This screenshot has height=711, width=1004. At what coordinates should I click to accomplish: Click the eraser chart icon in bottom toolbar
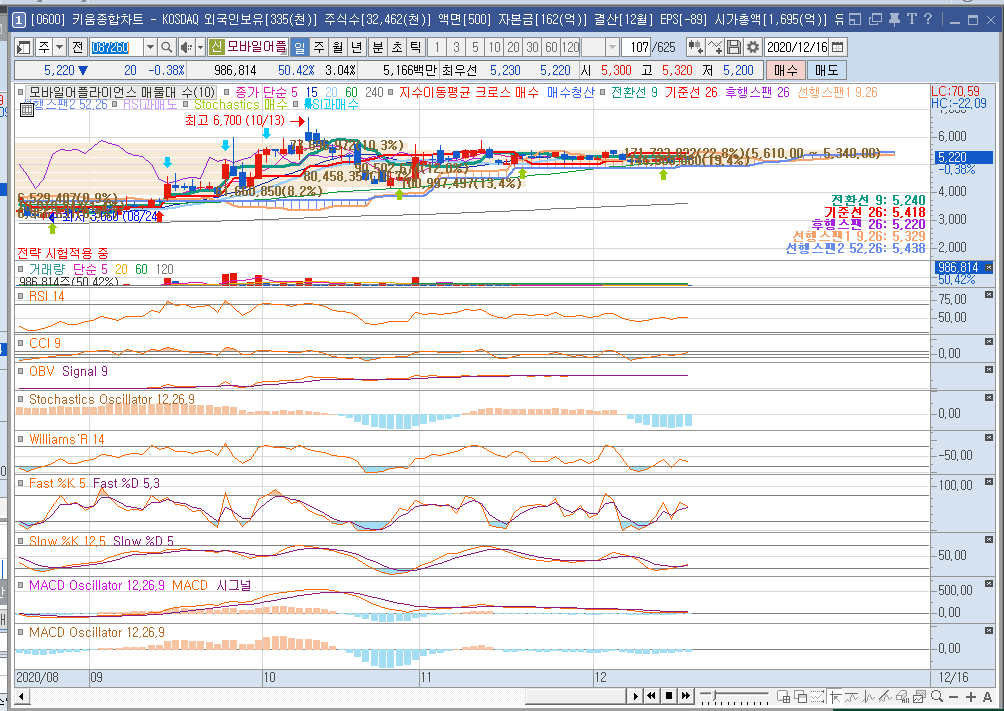[x=902, y=696]
